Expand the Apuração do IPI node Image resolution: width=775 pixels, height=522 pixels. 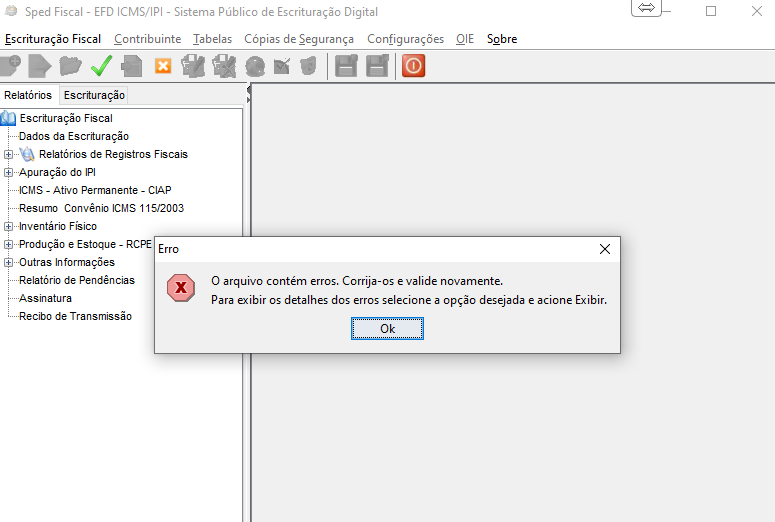click(9, 172)
